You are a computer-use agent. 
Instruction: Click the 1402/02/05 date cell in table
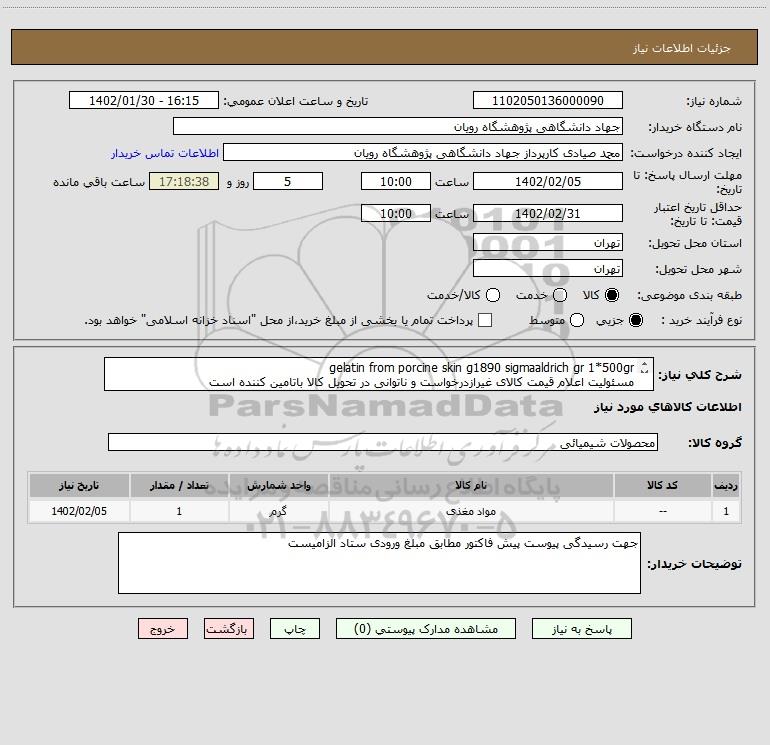tap(79, 511)
